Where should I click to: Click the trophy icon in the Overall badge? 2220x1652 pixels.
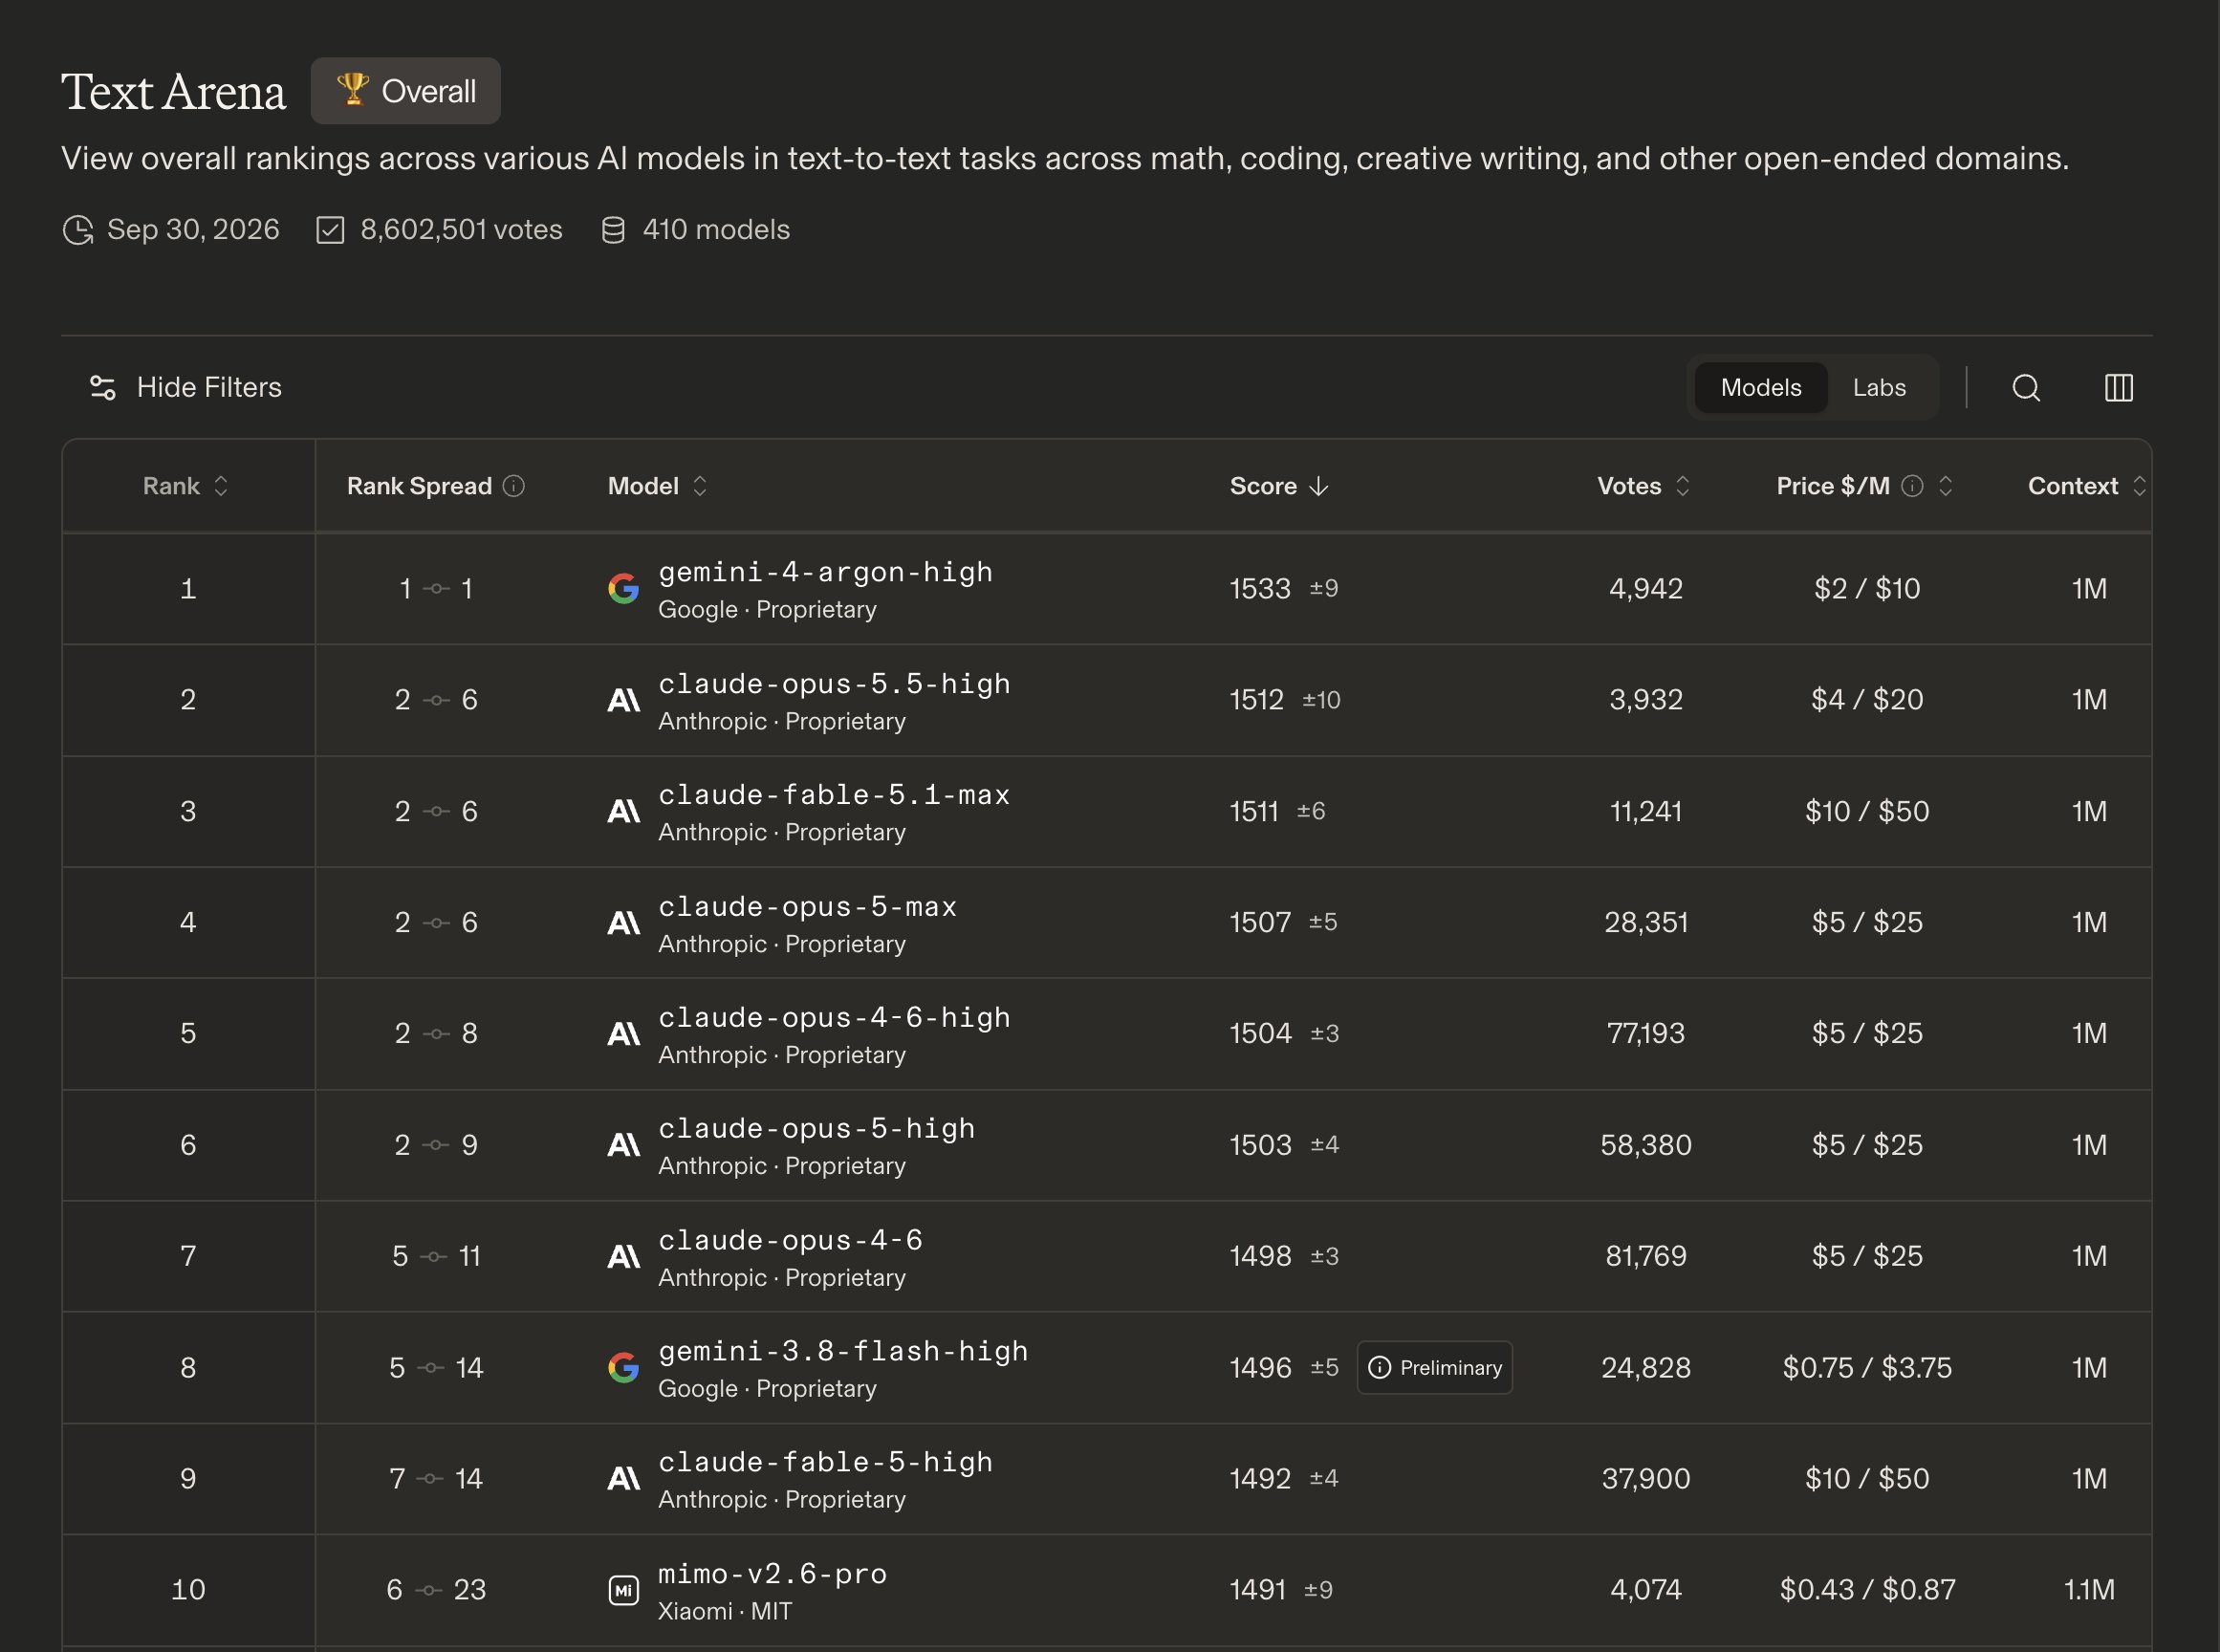pos(352,89)
